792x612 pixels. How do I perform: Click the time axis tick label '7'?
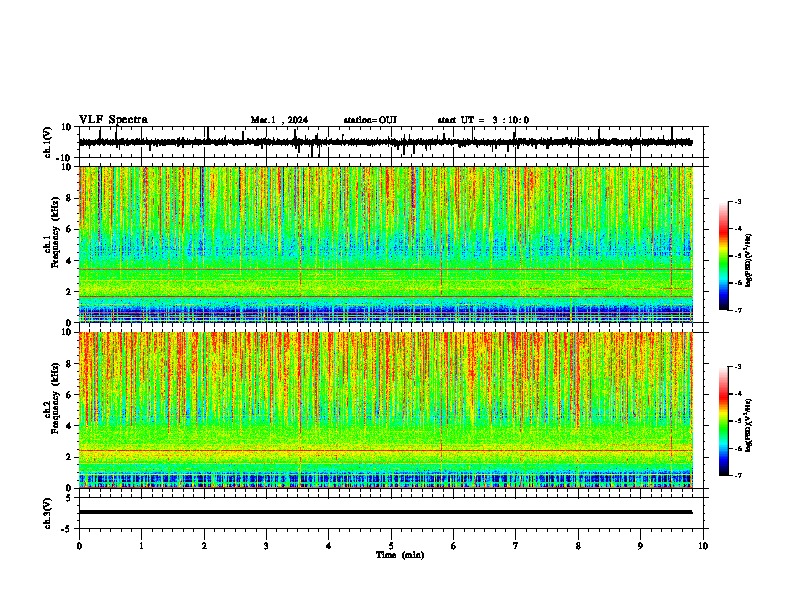pos(516,546)
